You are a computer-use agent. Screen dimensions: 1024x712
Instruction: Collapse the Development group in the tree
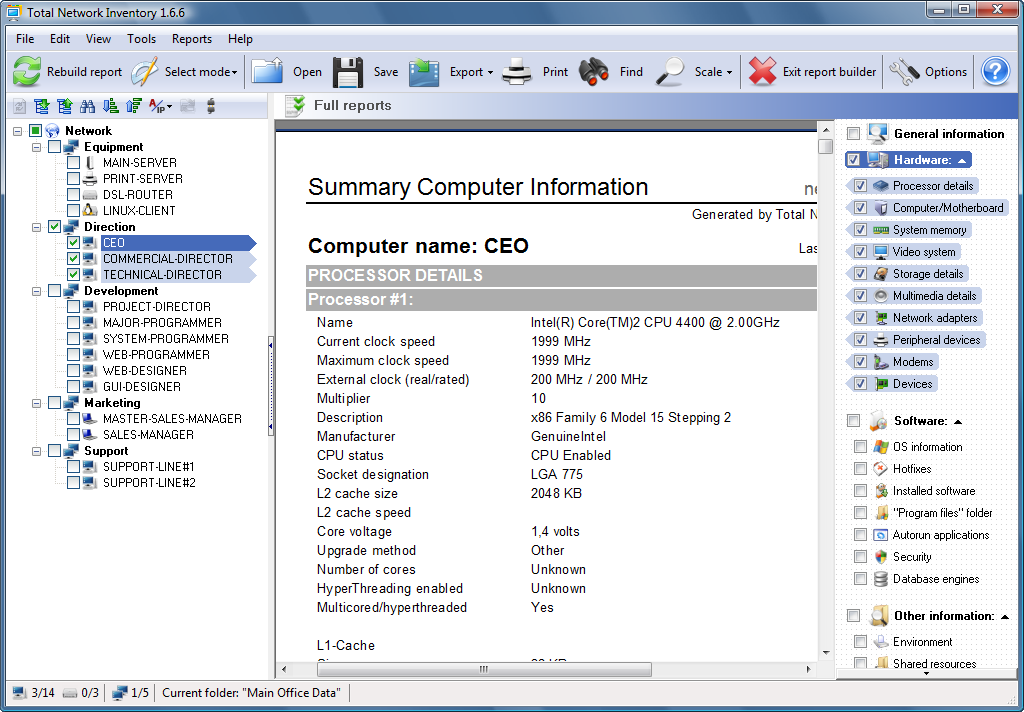pos(37,291)
